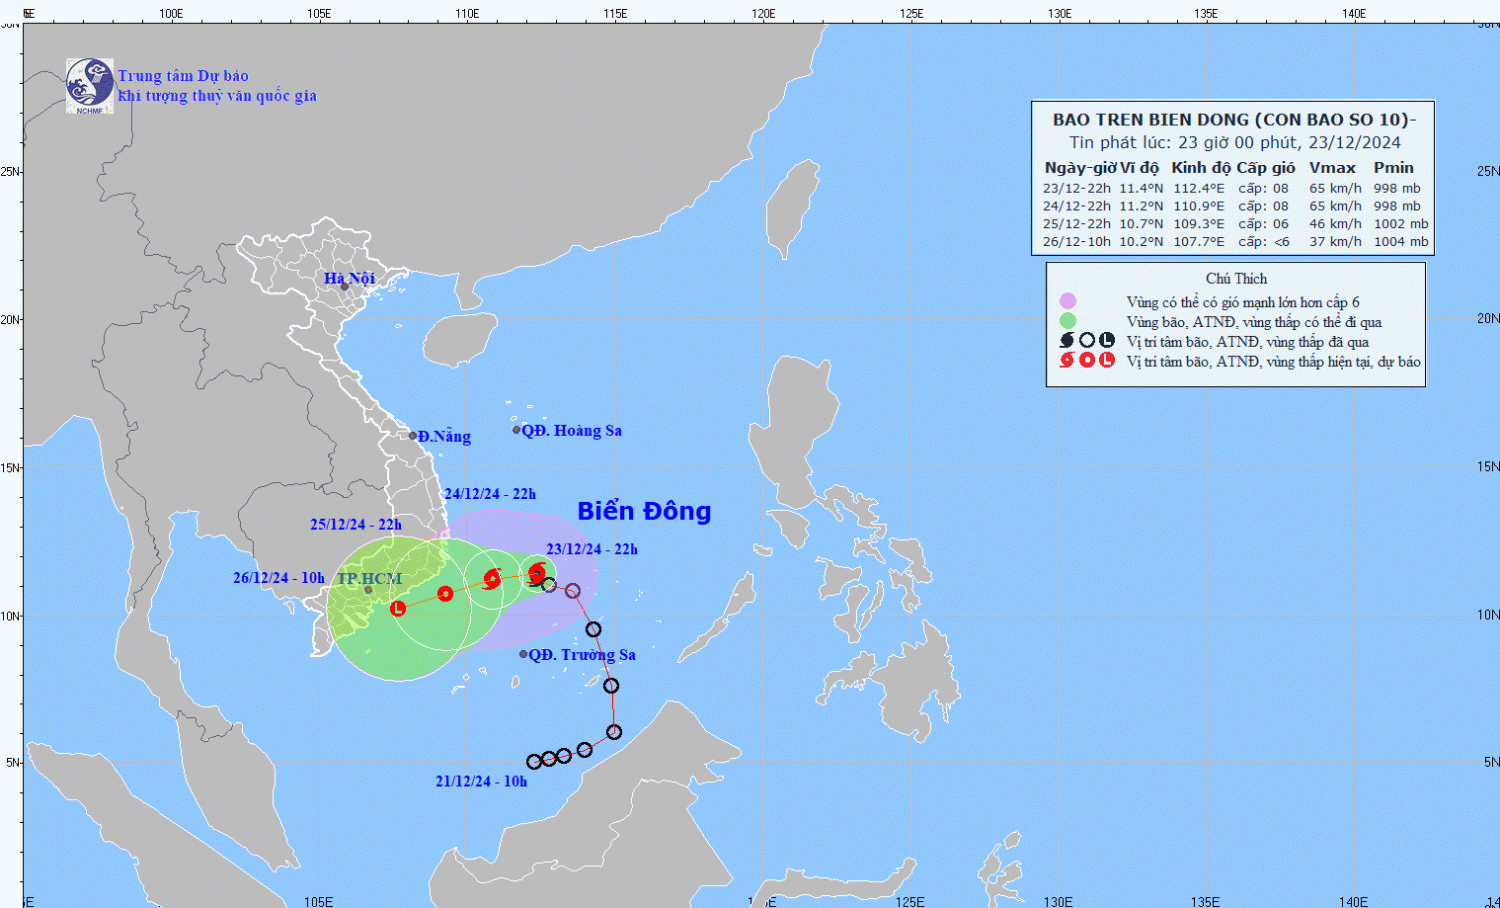Click the red storm symbol in the legend
Viewport: 1500px width, 908px height.
click(1067, 360)
